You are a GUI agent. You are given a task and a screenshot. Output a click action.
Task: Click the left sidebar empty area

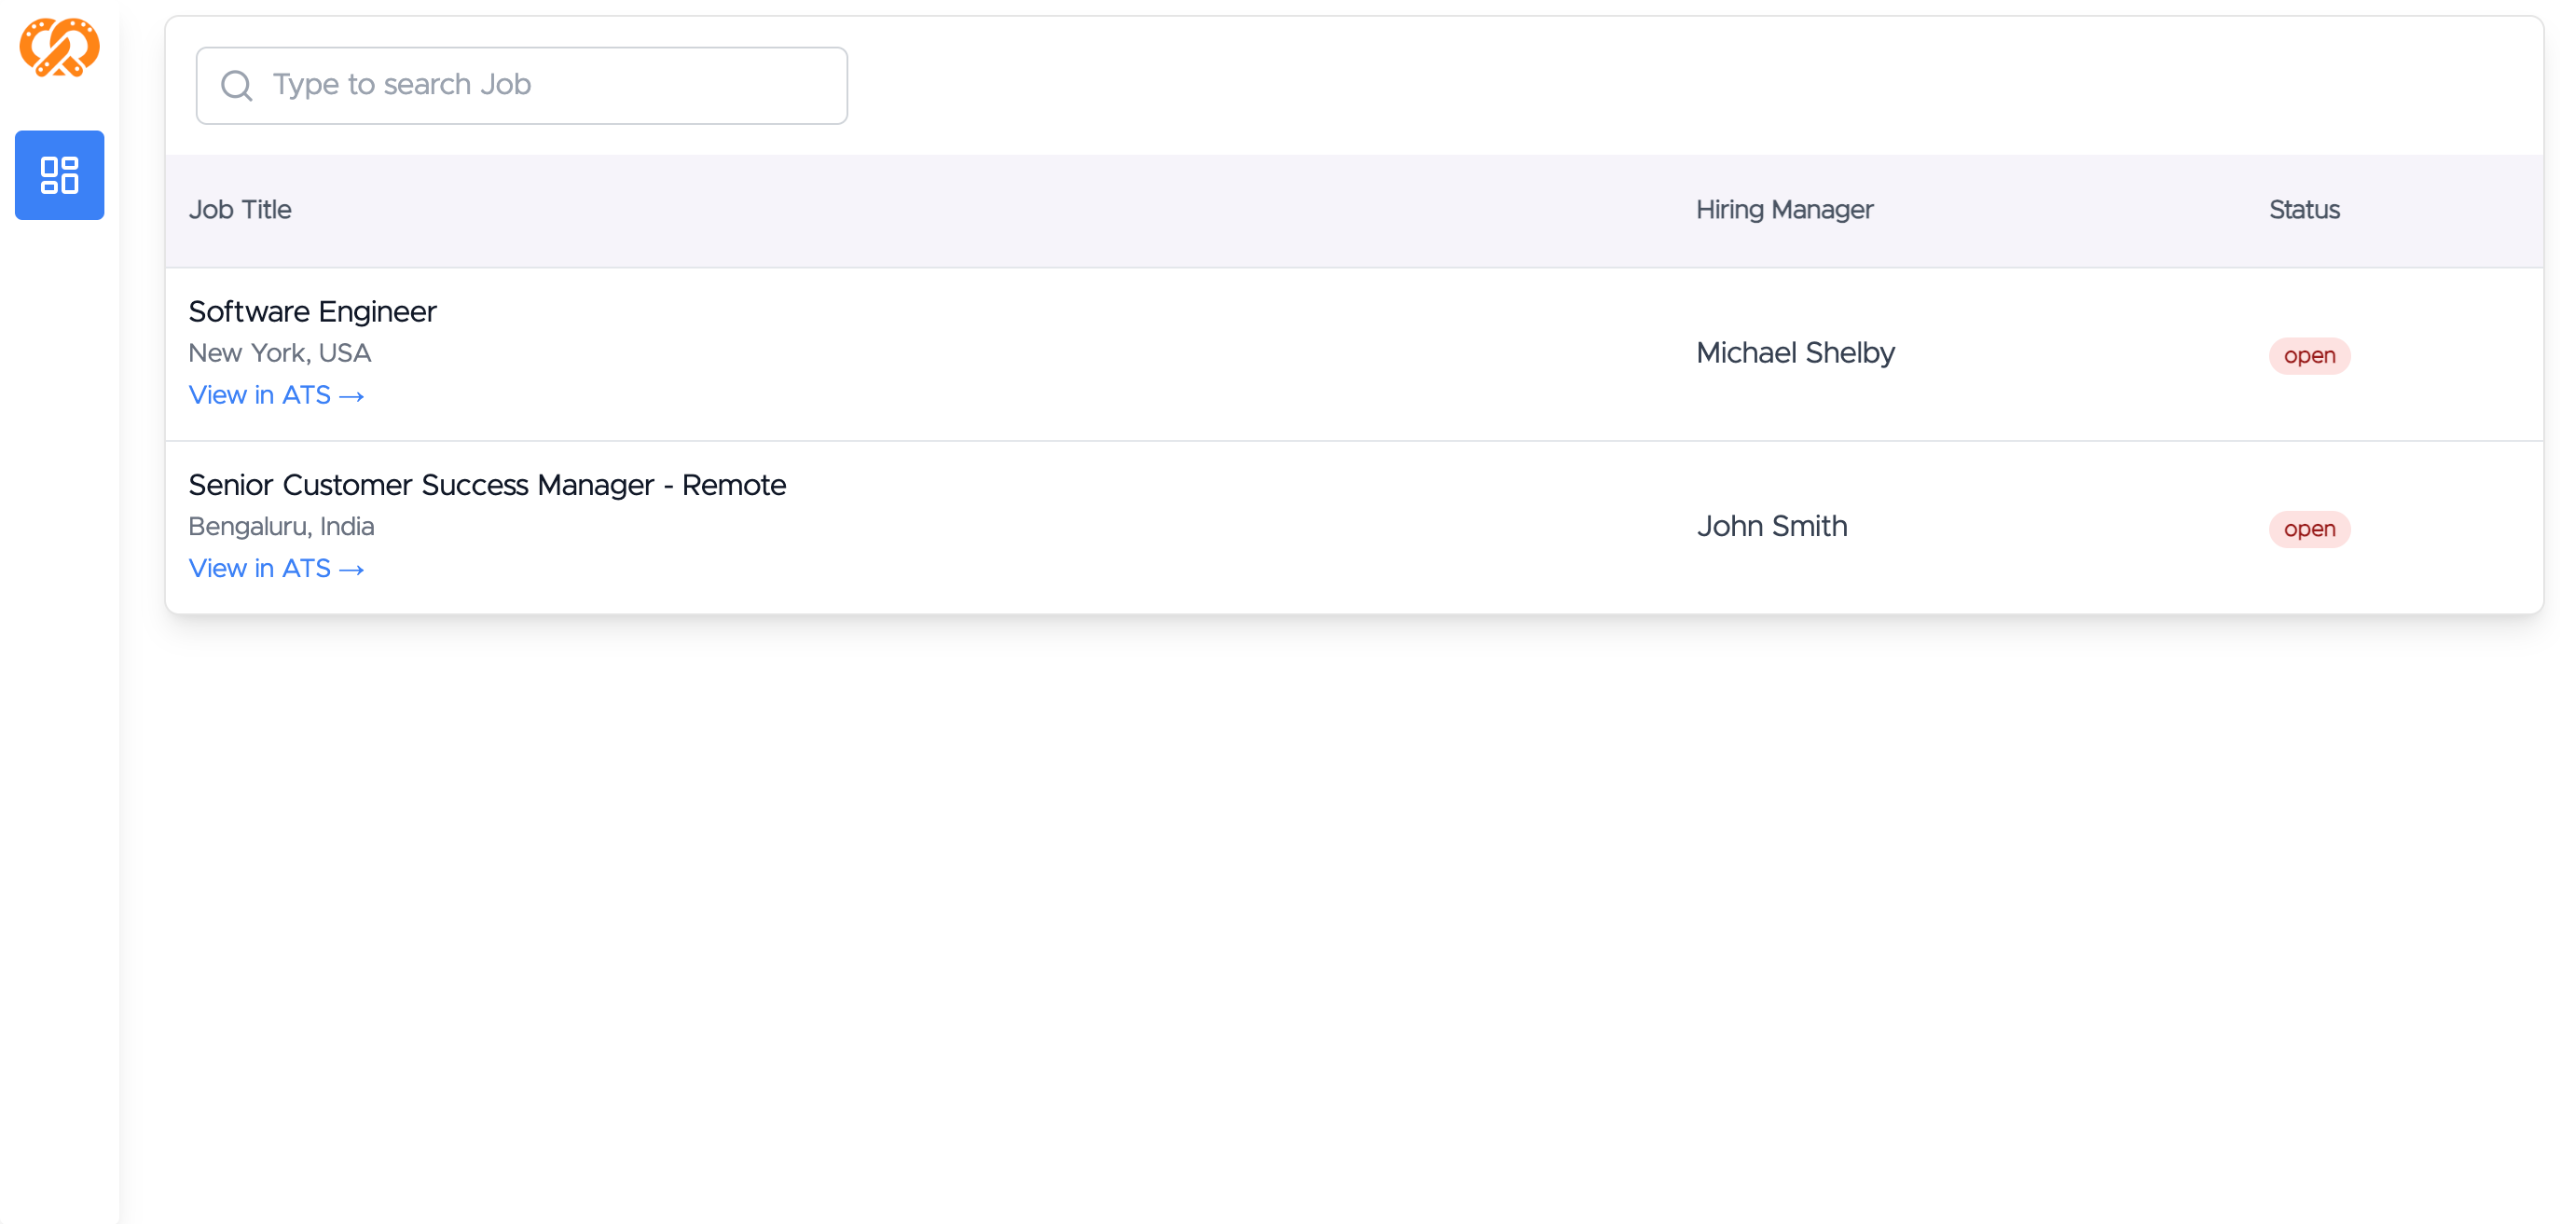[59, 700]
